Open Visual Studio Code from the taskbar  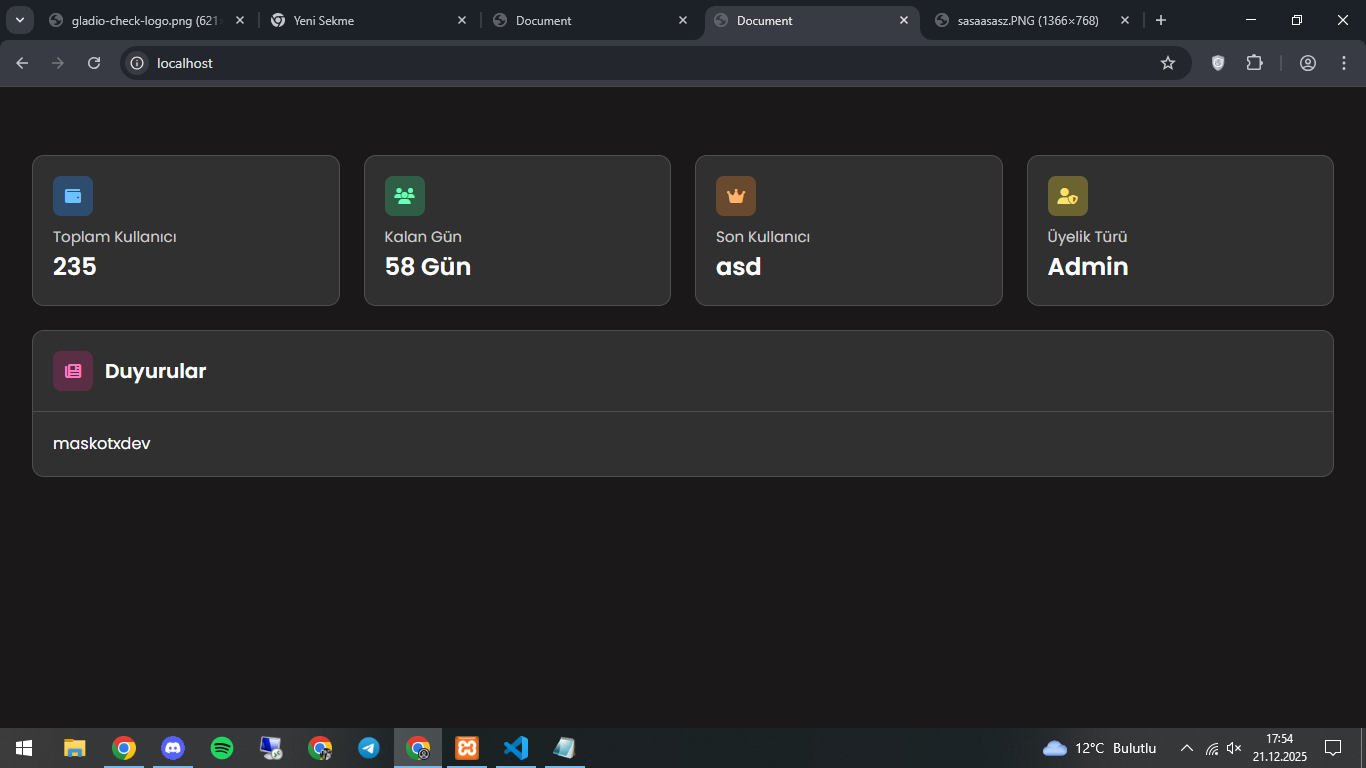(516, 748)
